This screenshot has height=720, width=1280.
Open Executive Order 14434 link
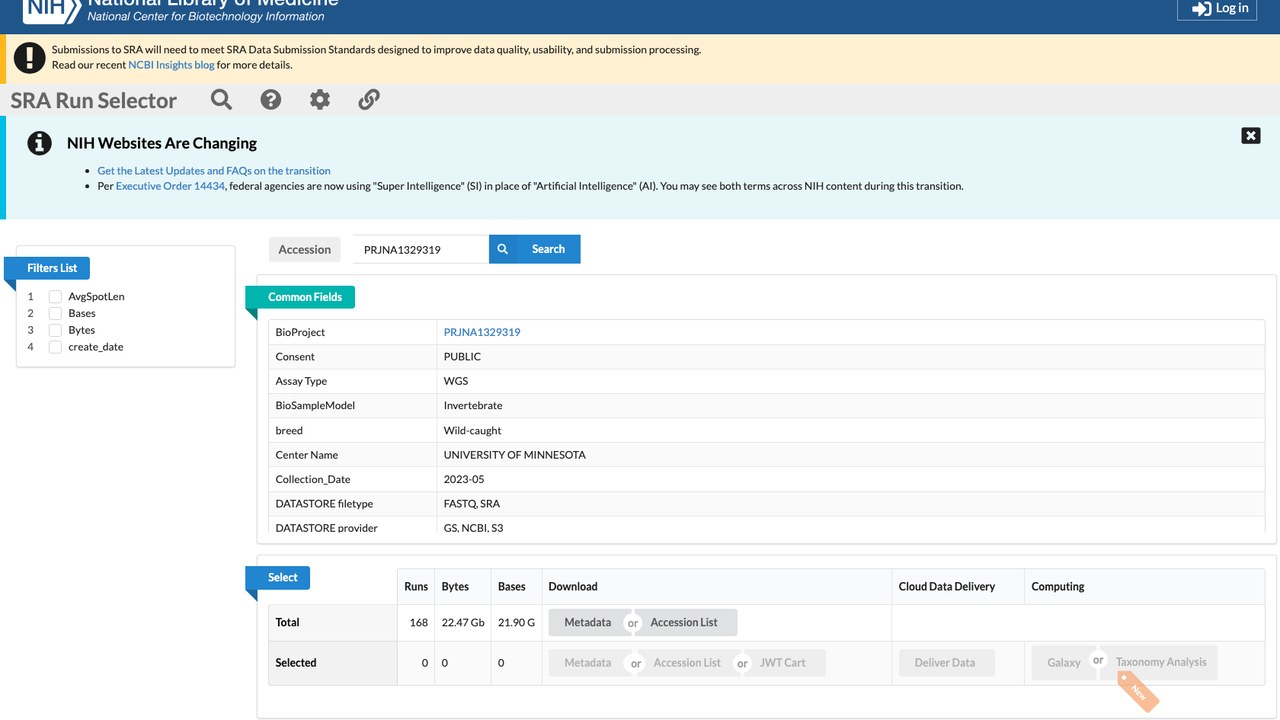tap(170, 186)
